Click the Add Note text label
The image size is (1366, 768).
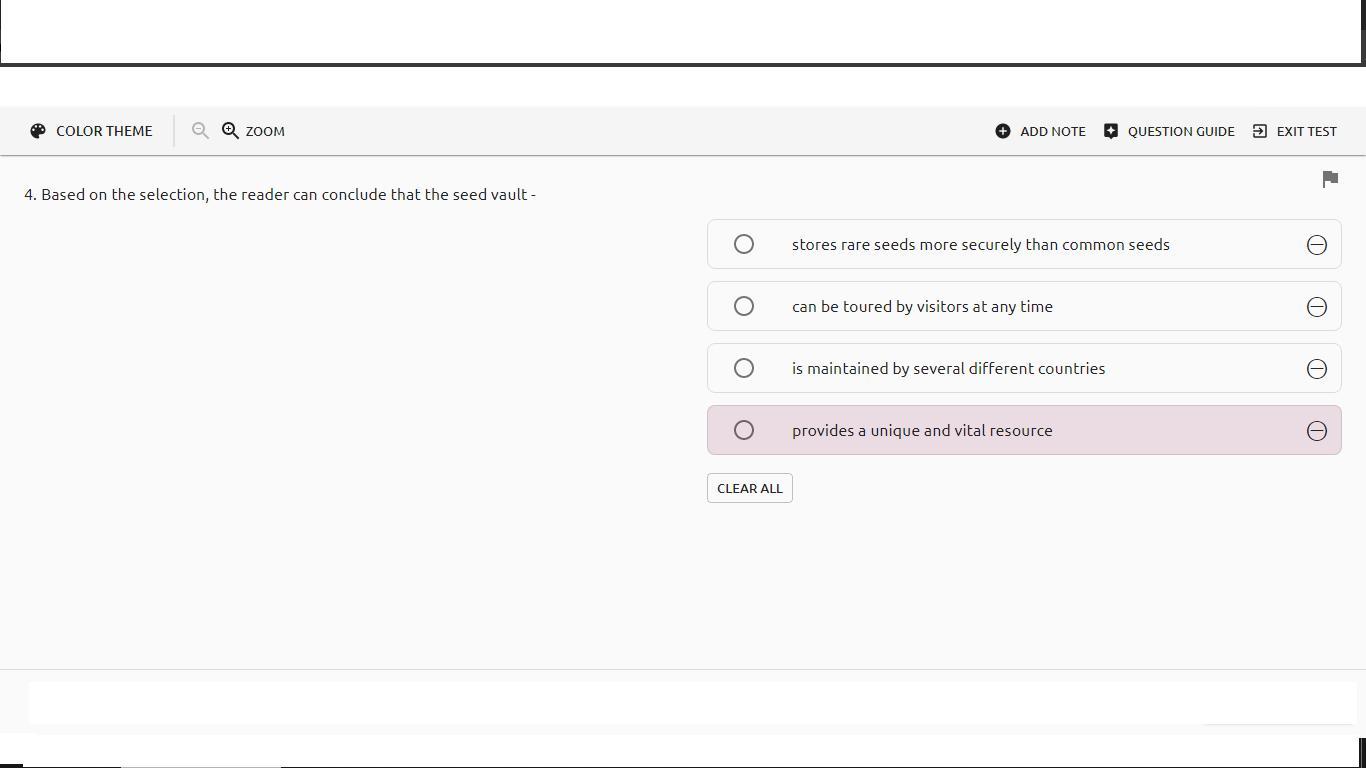coord(1052,131)
